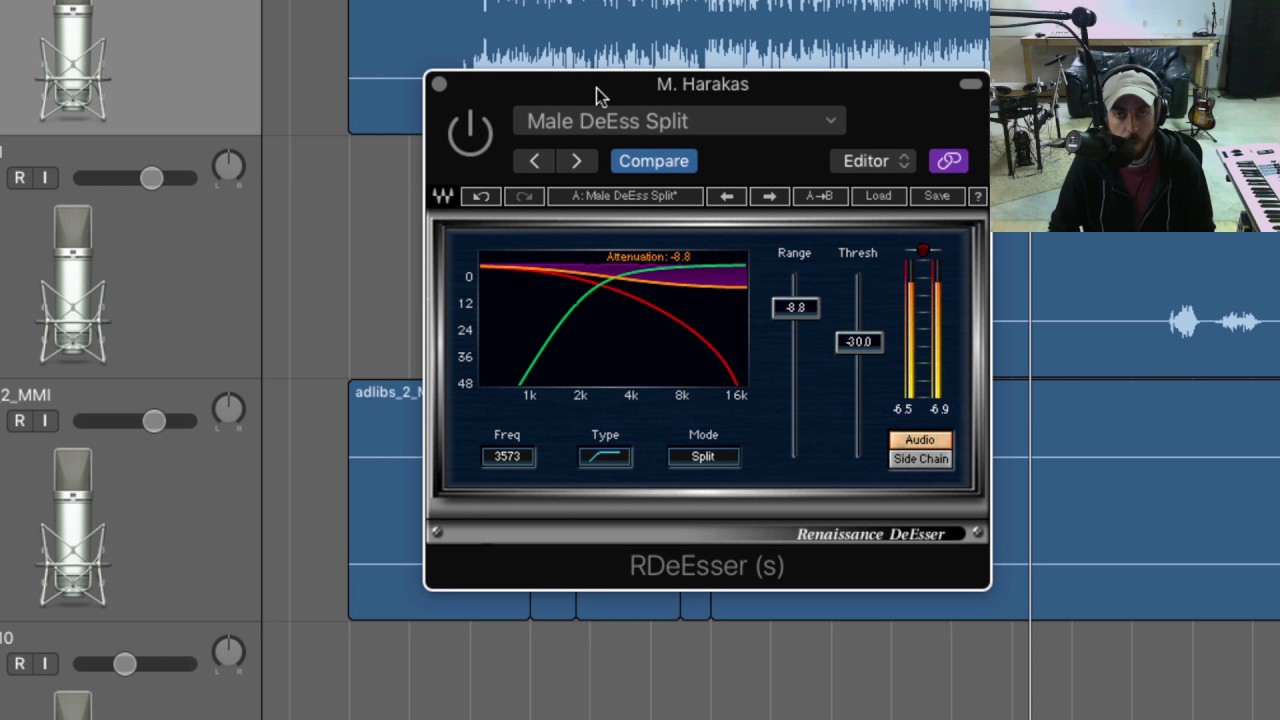The width and height of the screenshot is (1280, 720).
Task: Close the RDeEsser plugin window
Action: pos(439,85)
